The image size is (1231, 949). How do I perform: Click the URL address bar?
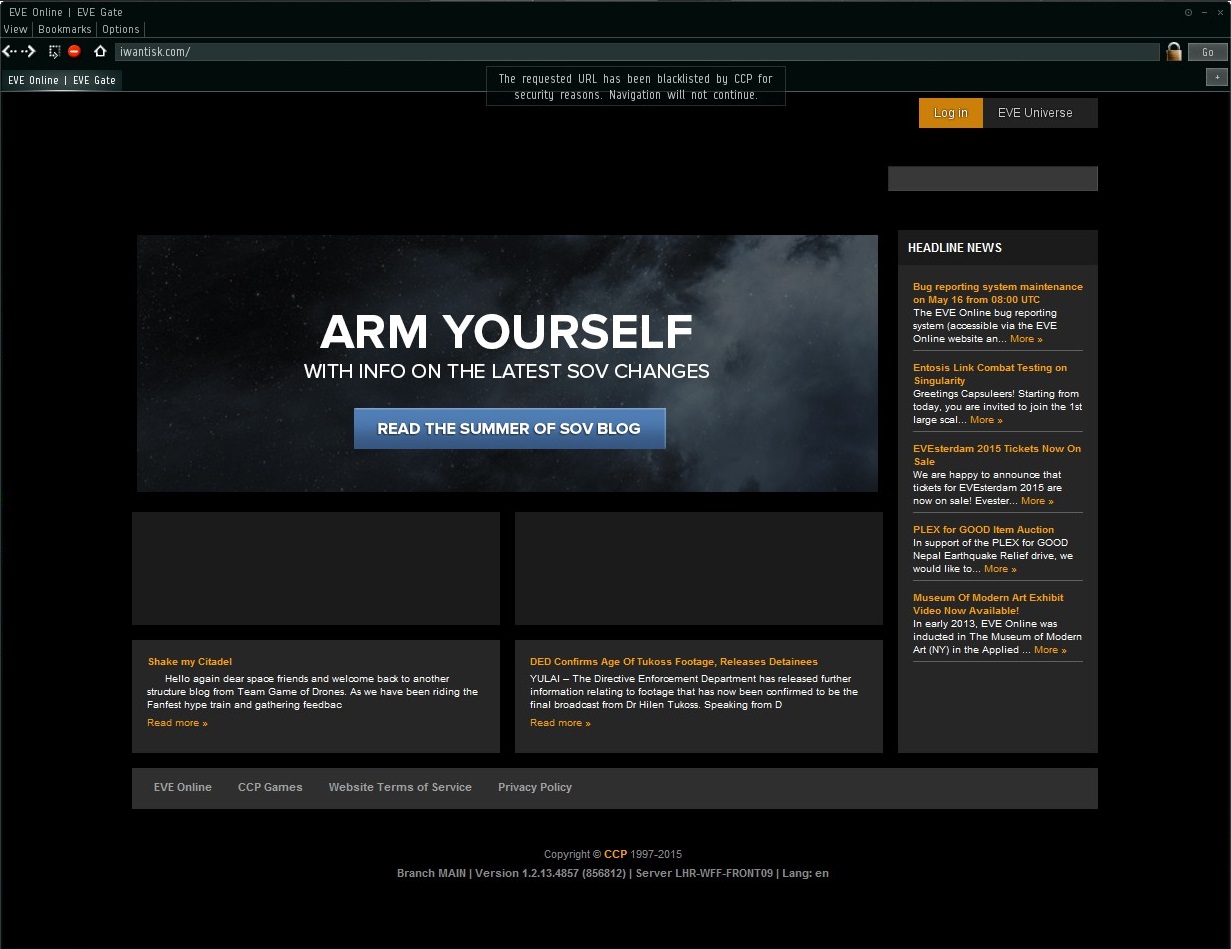637,52
